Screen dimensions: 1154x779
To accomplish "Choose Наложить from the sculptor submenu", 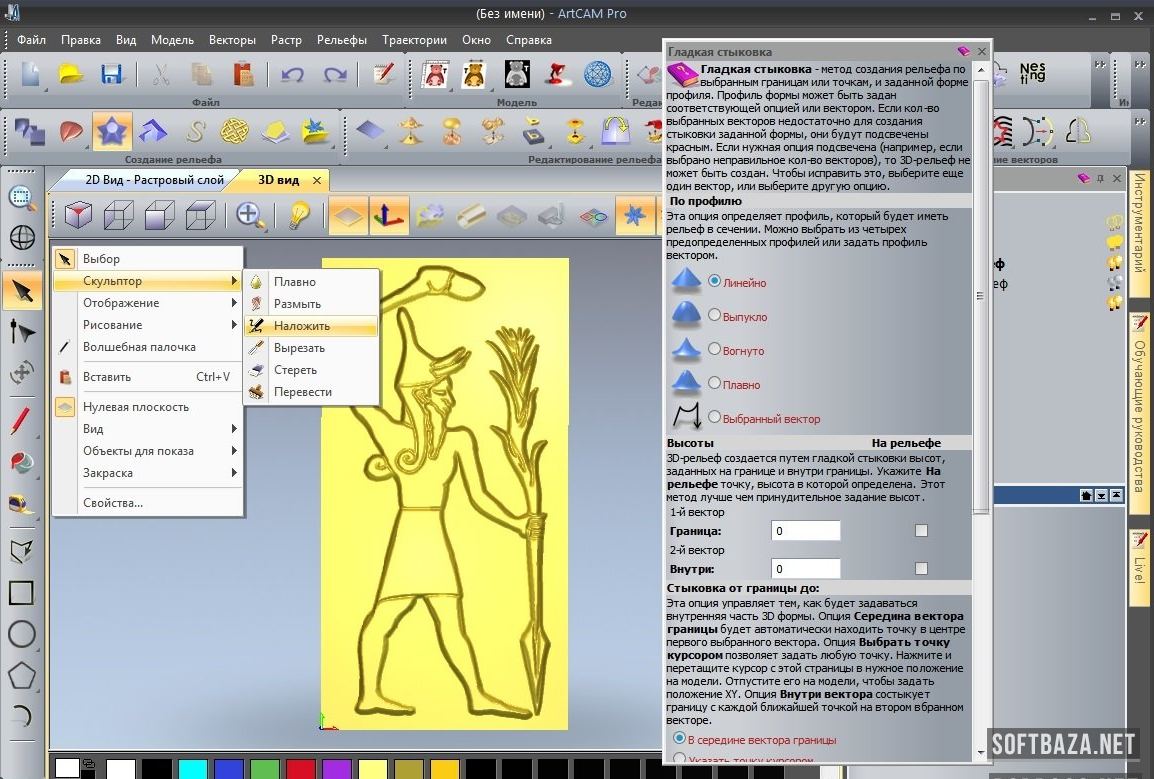I will click(x=301, y=326).
